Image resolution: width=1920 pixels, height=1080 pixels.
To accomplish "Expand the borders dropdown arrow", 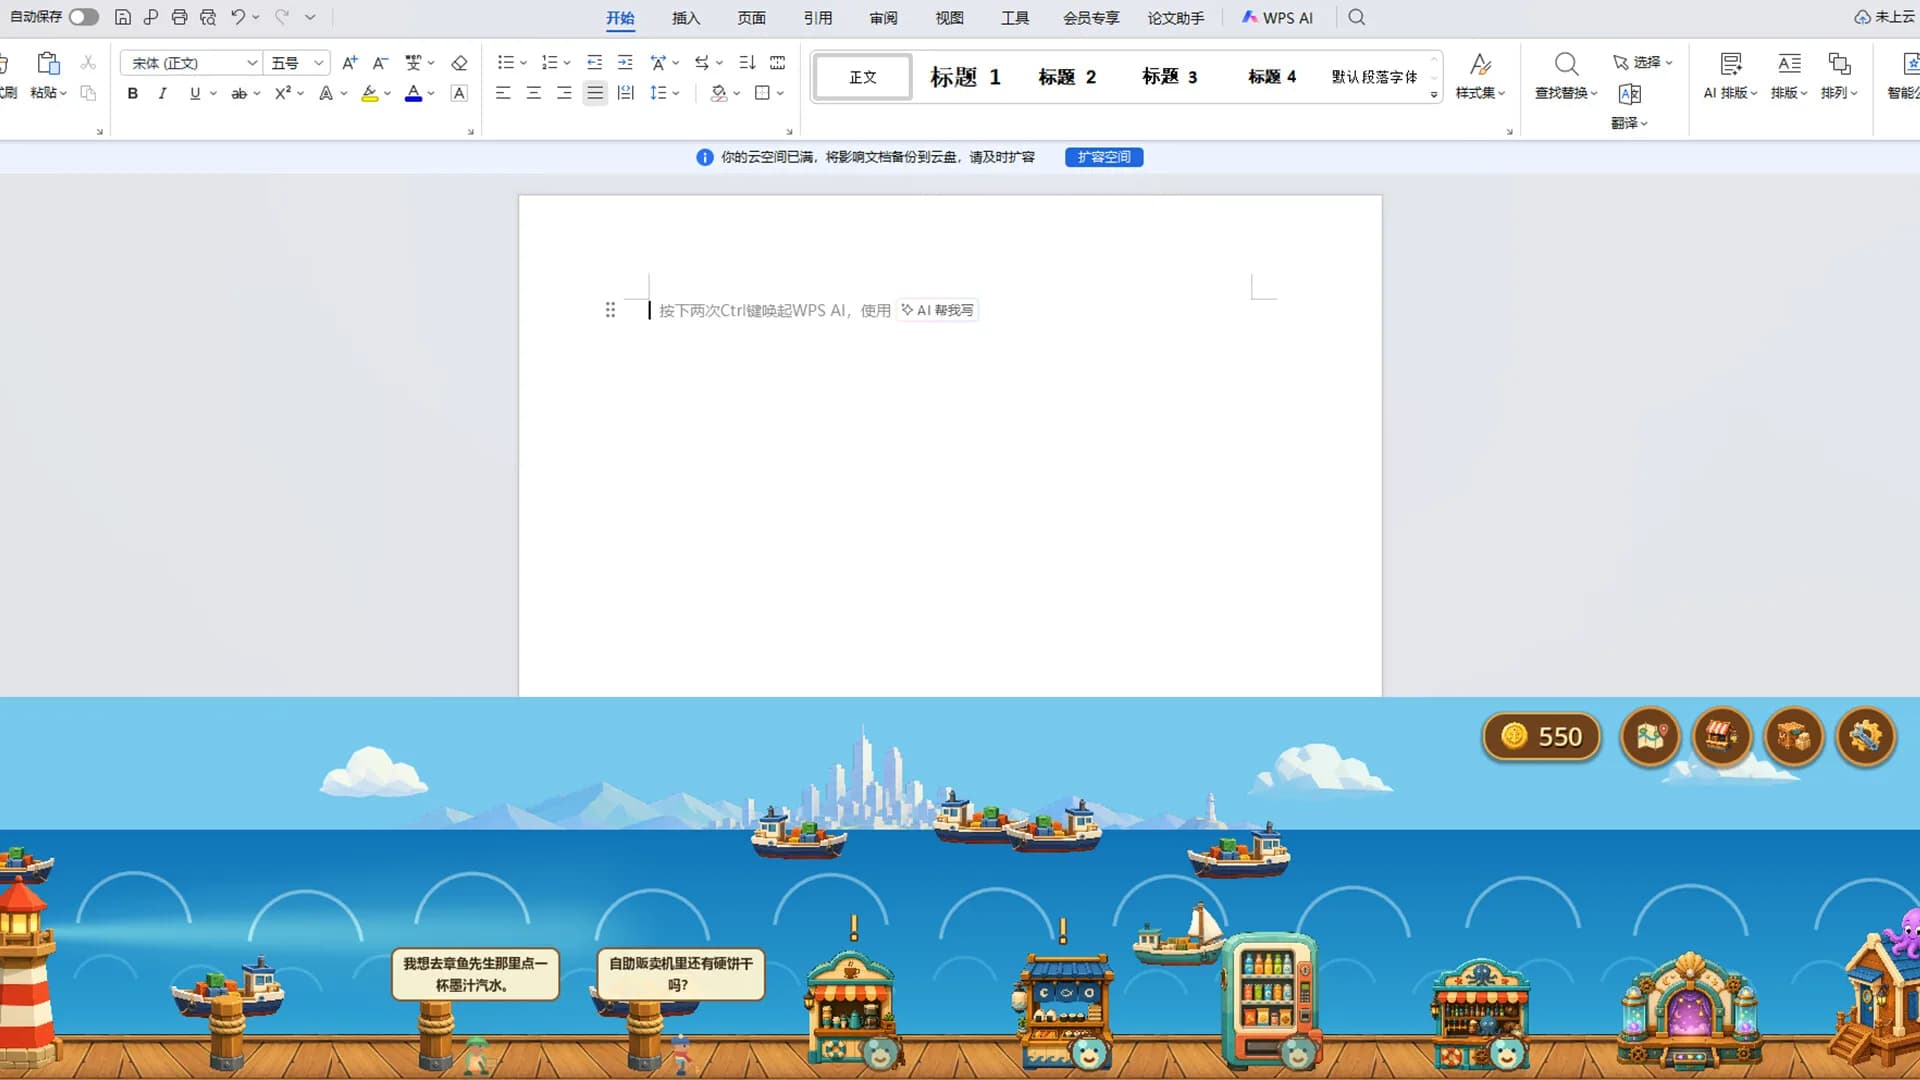I will click(x=780, y=94).
